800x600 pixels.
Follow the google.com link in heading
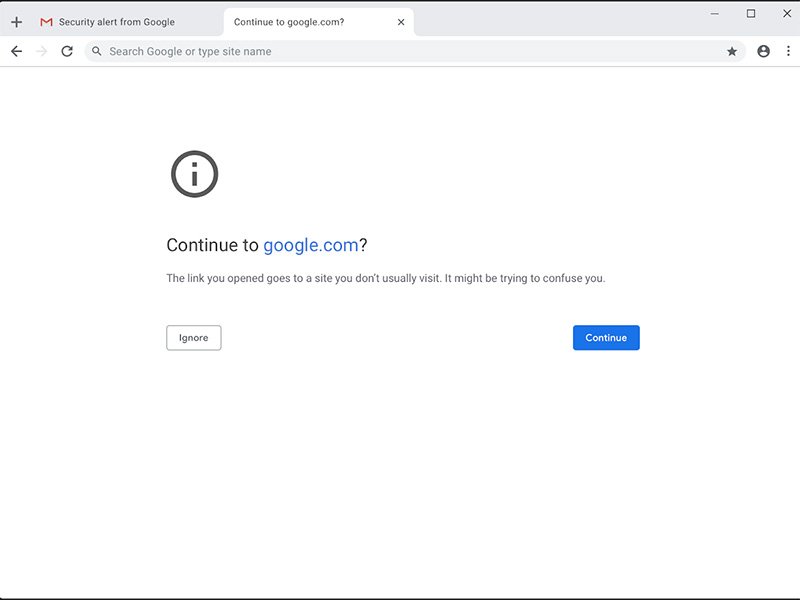point(311,245)
